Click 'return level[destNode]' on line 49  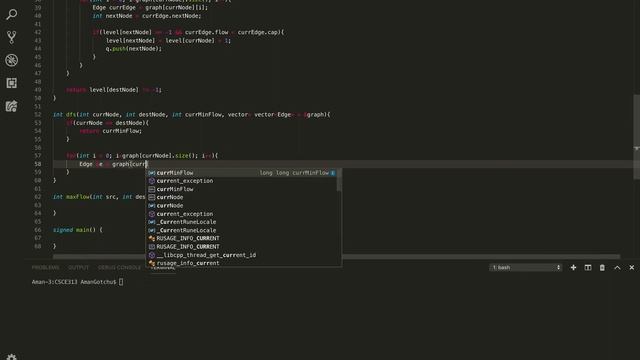(102, 90)
